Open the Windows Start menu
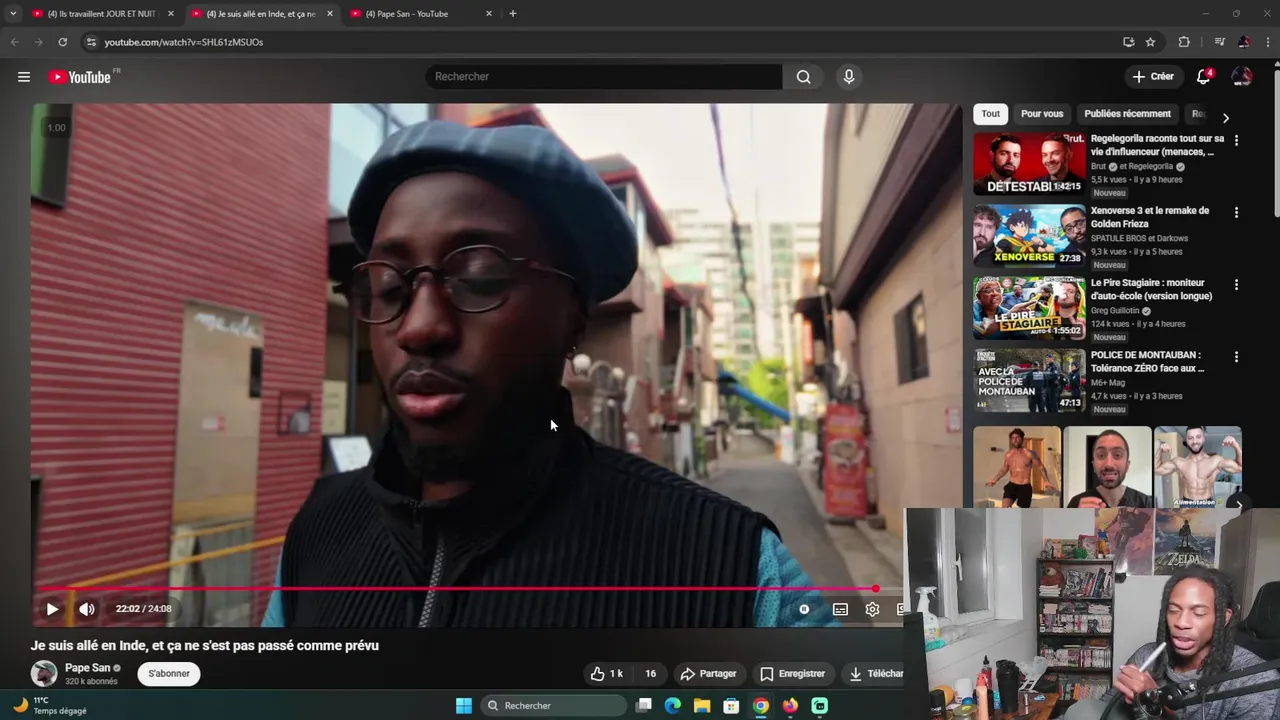 tap(464, 706)
